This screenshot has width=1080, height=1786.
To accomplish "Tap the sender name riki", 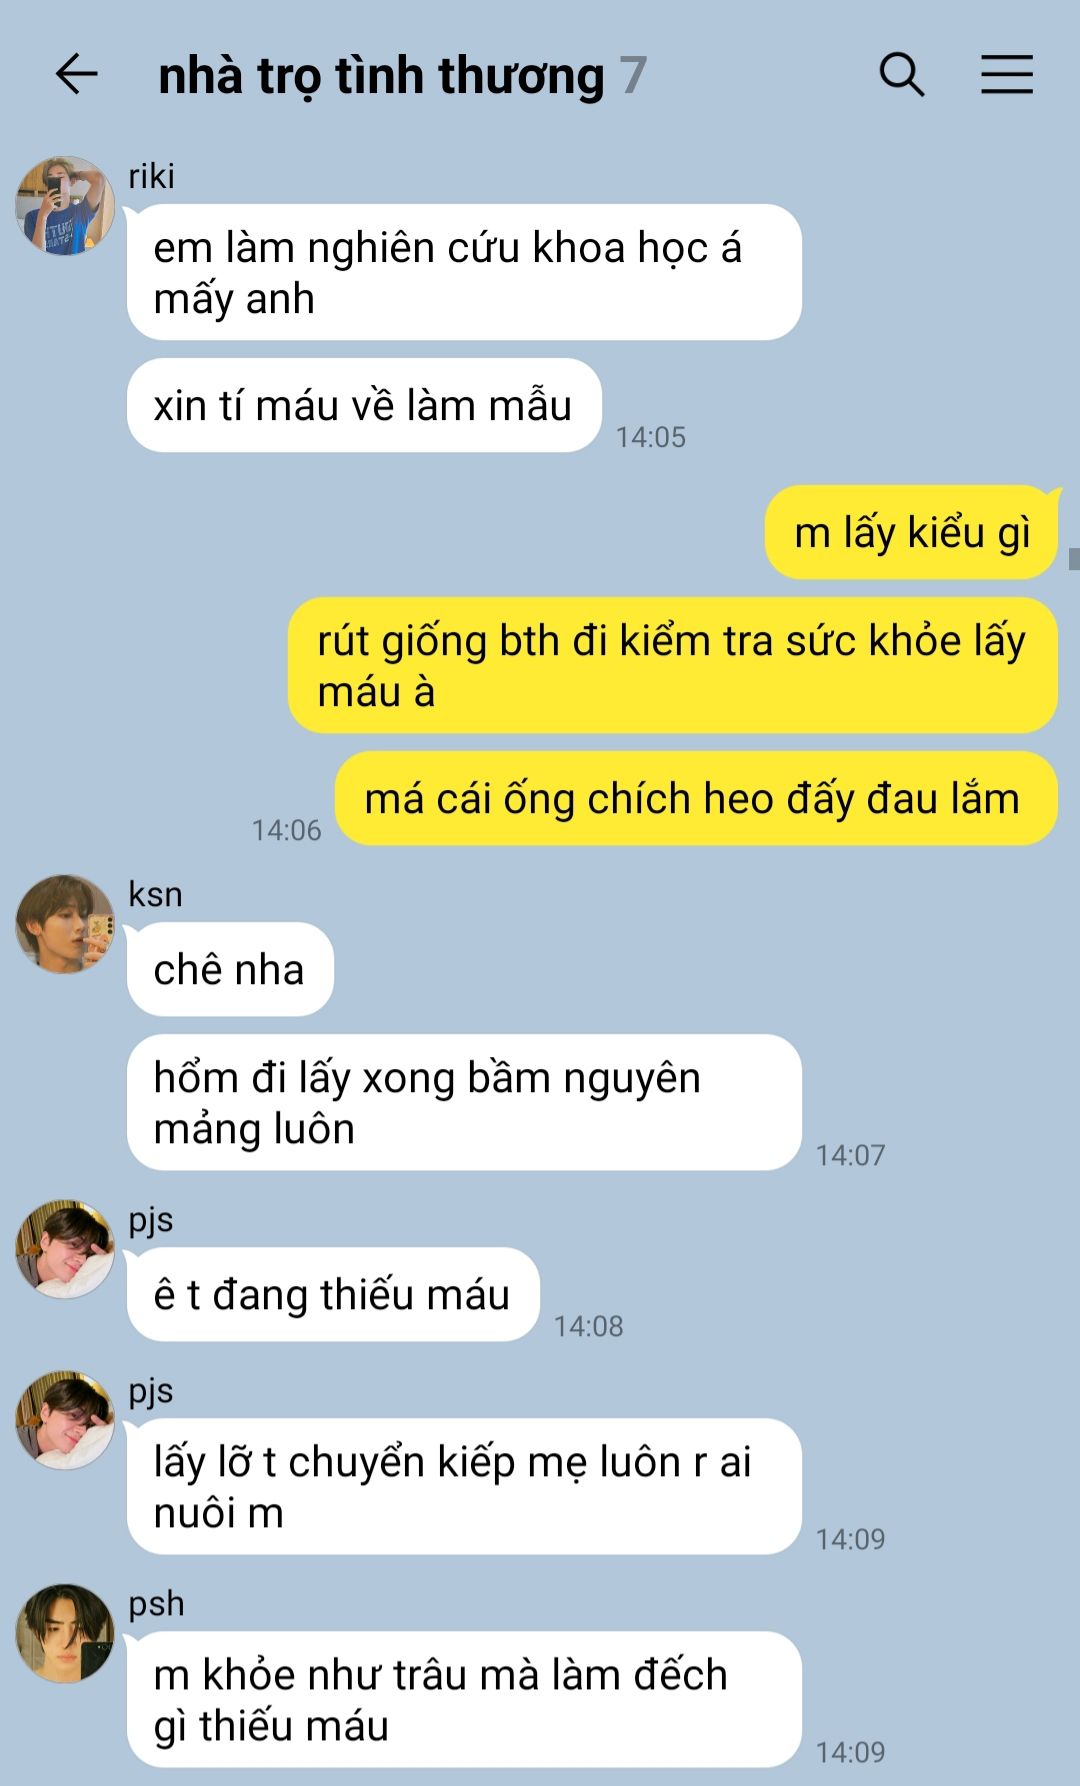I will coord(152,176).
